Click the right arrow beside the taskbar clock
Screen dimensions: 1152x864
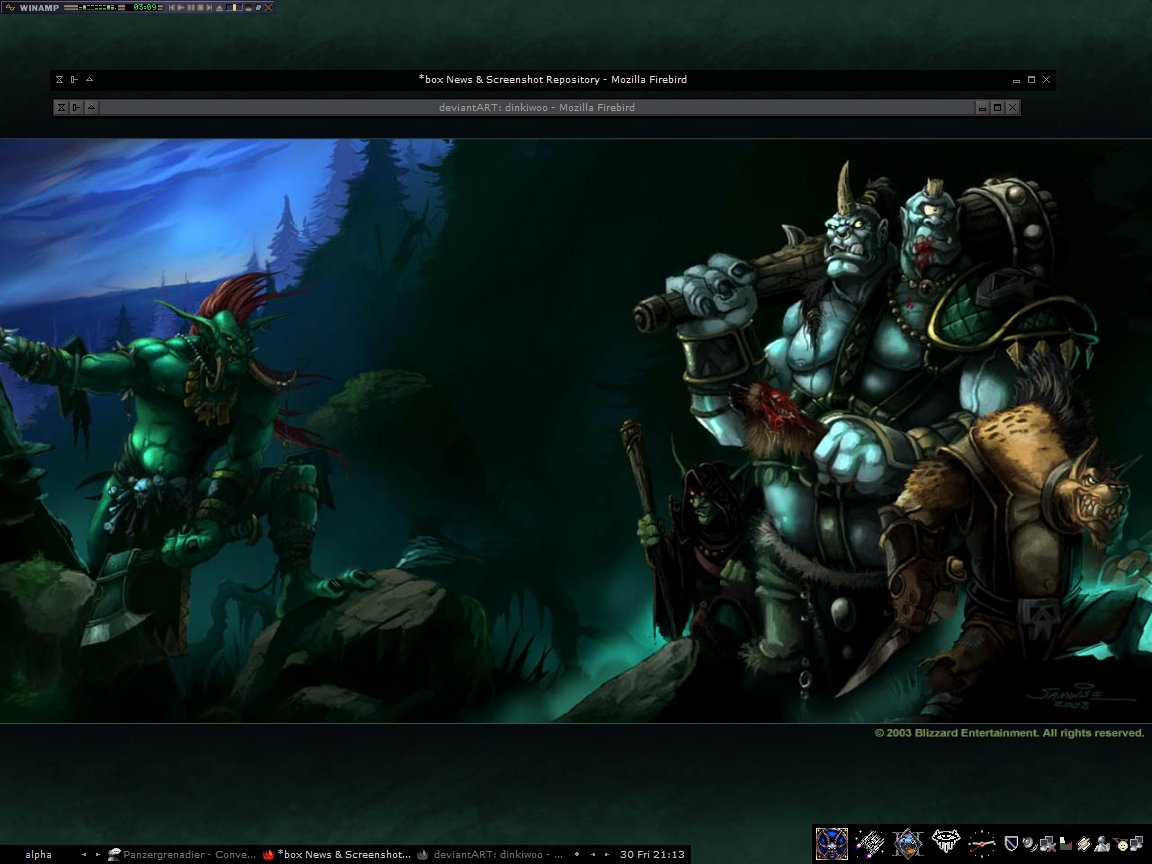pyautogui.click(x=607, y=854)
